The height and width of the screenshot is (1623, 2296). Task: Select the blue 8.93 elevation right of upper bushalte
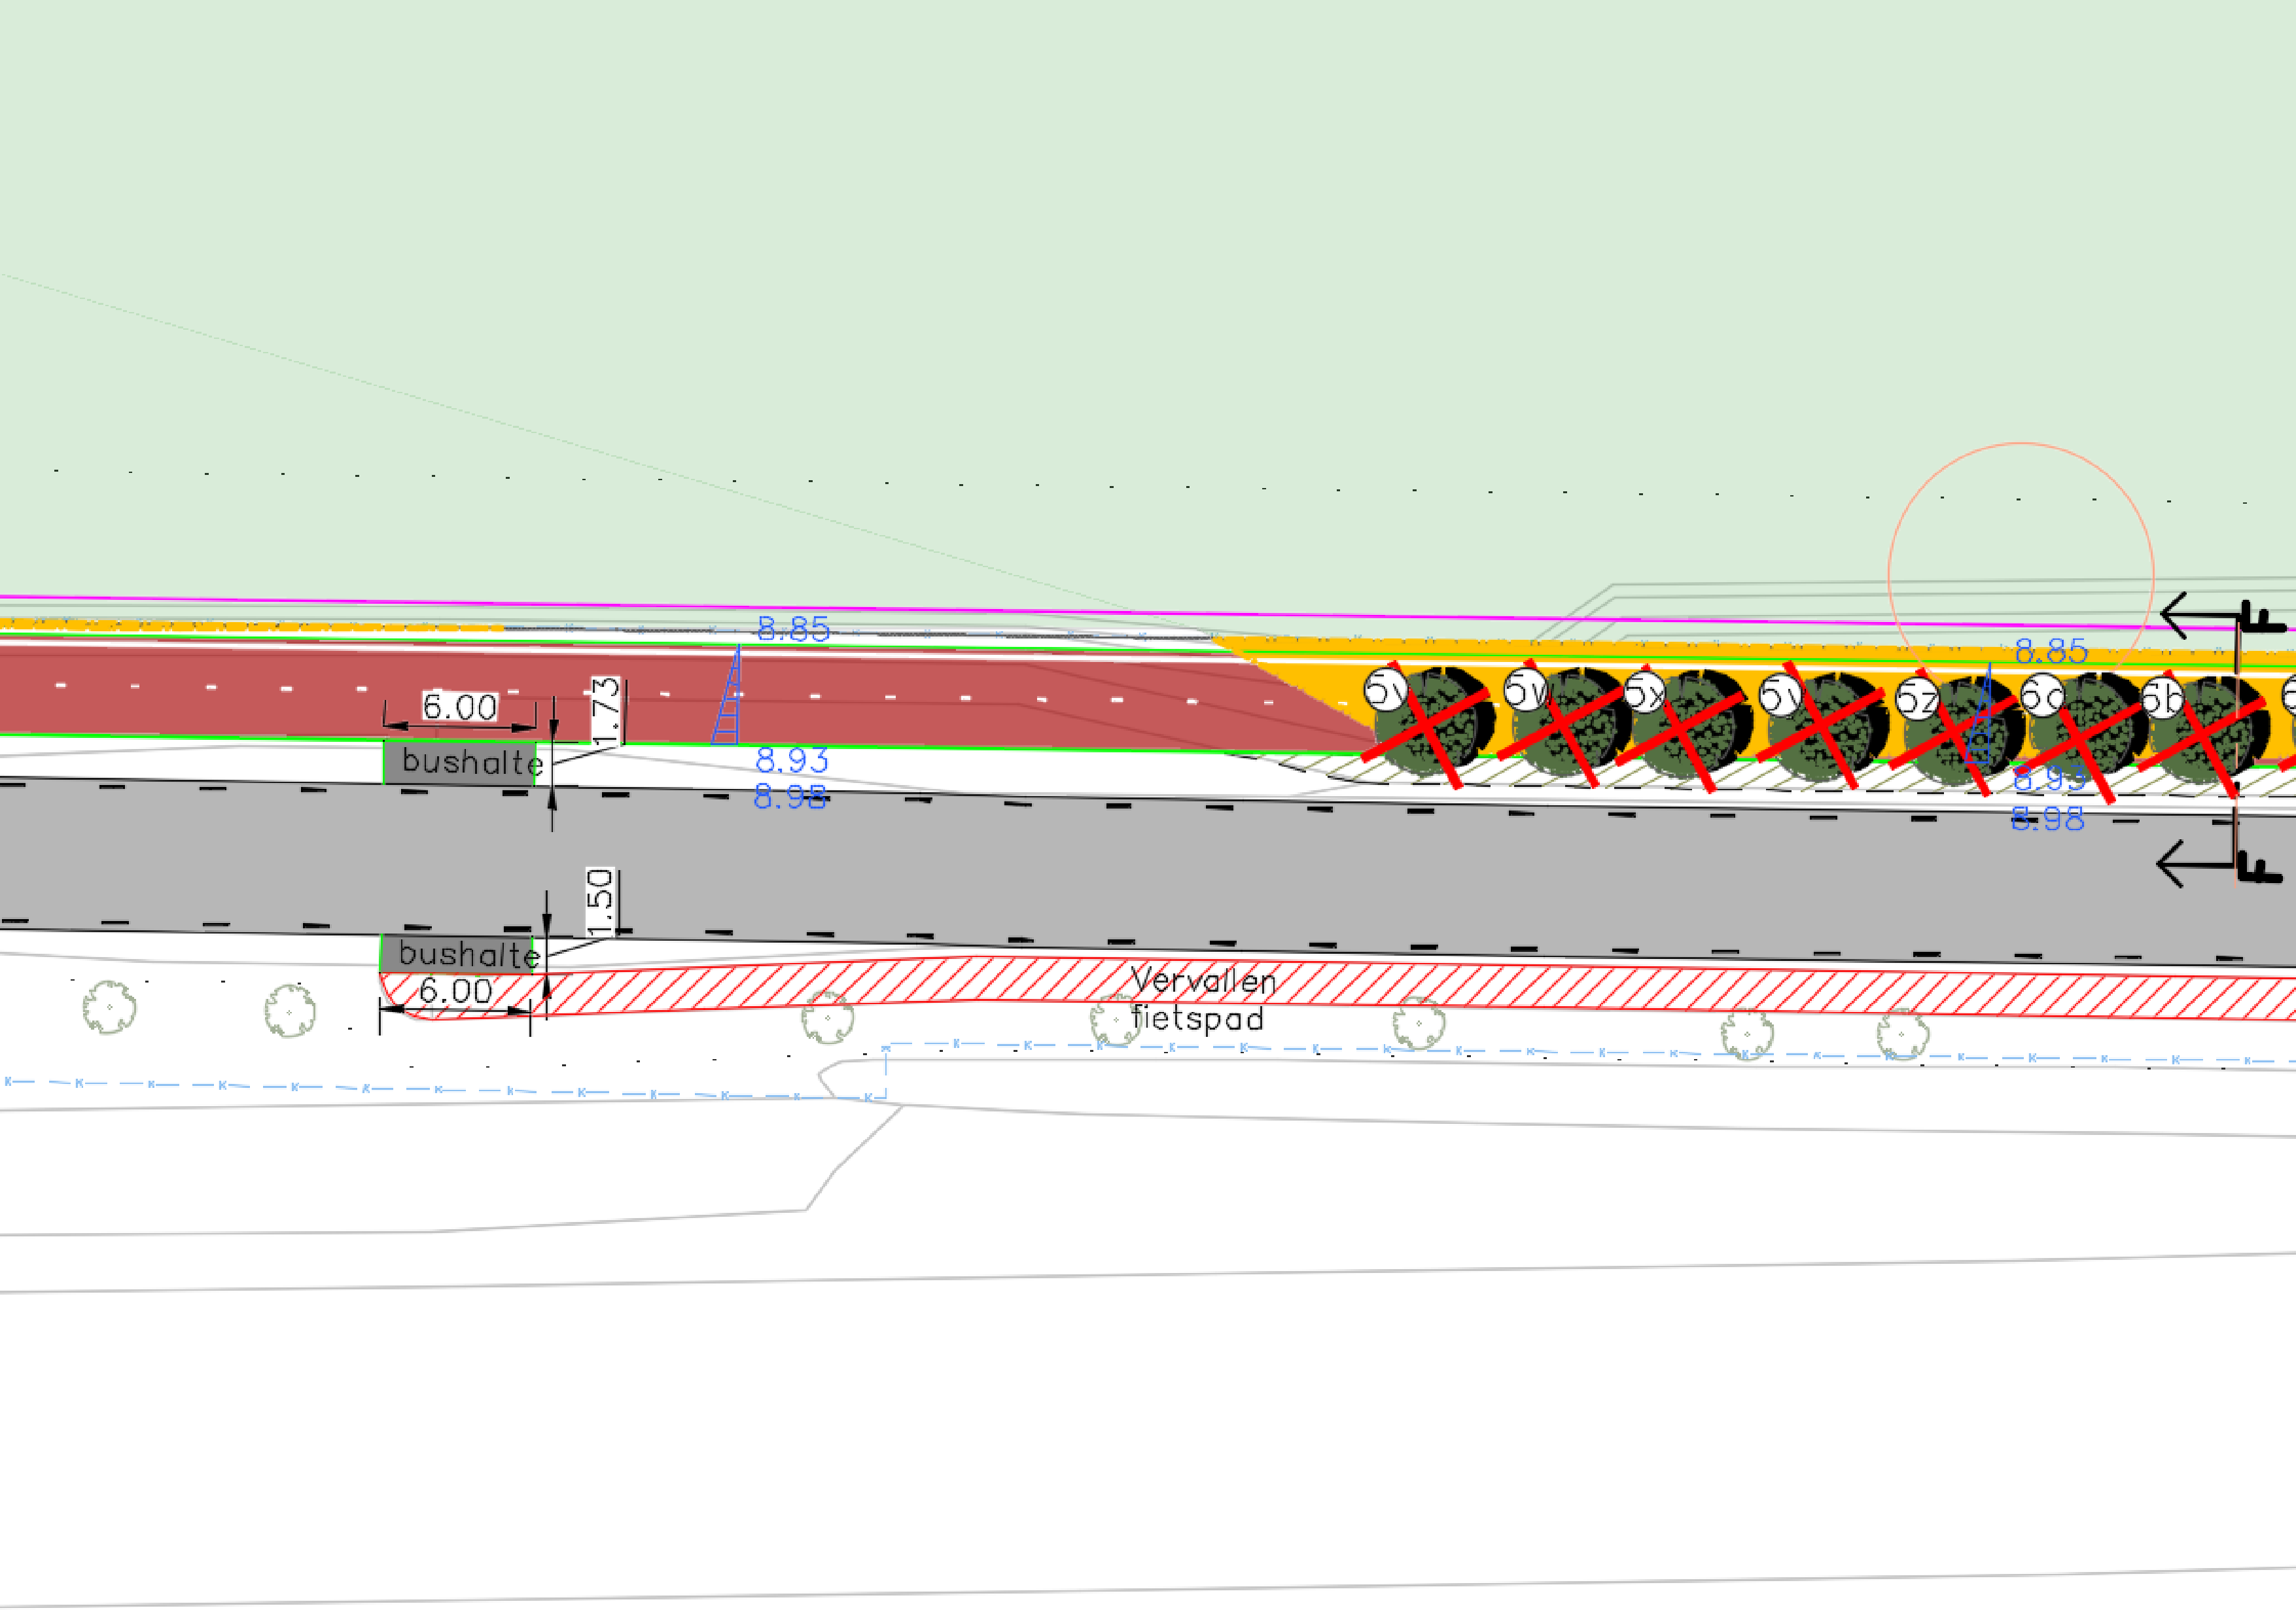pyautogui.click(x=791, y=760)
